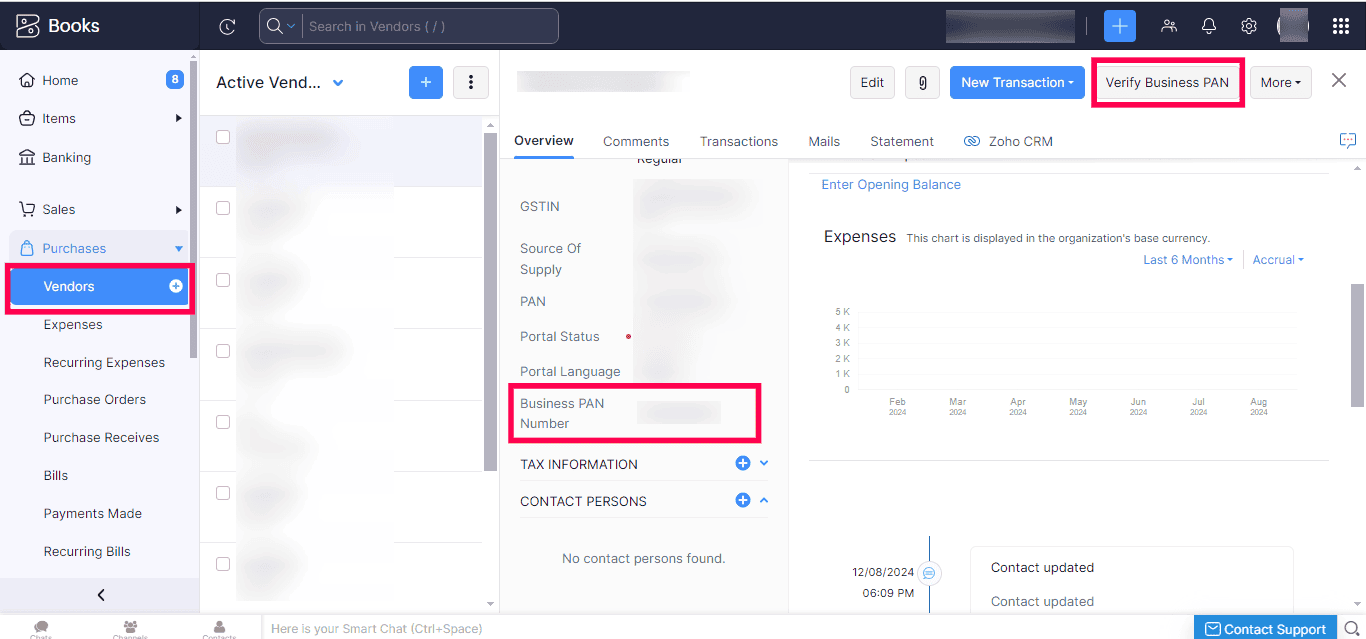
Task: Click the attachment paperclip icon
Action: tap(921, 83)
